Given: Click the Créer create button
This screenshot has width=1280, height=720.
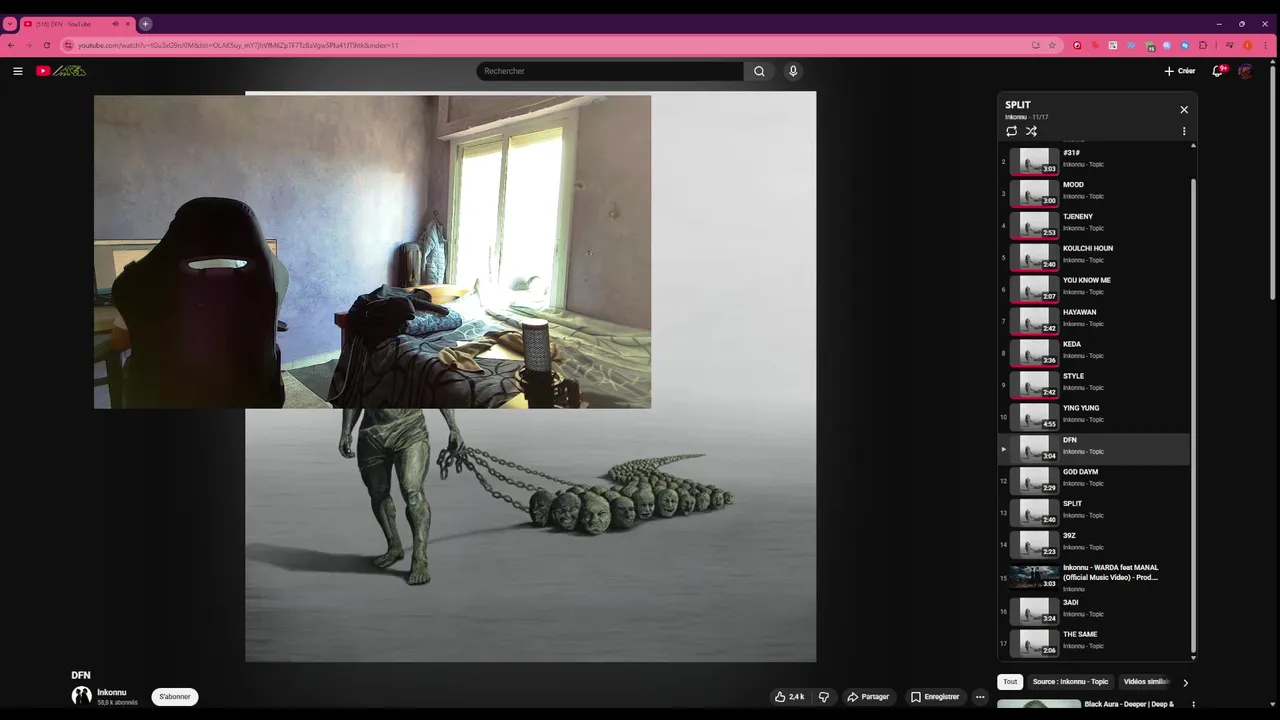Looking at the screenshot, I should pos(1180,71).
